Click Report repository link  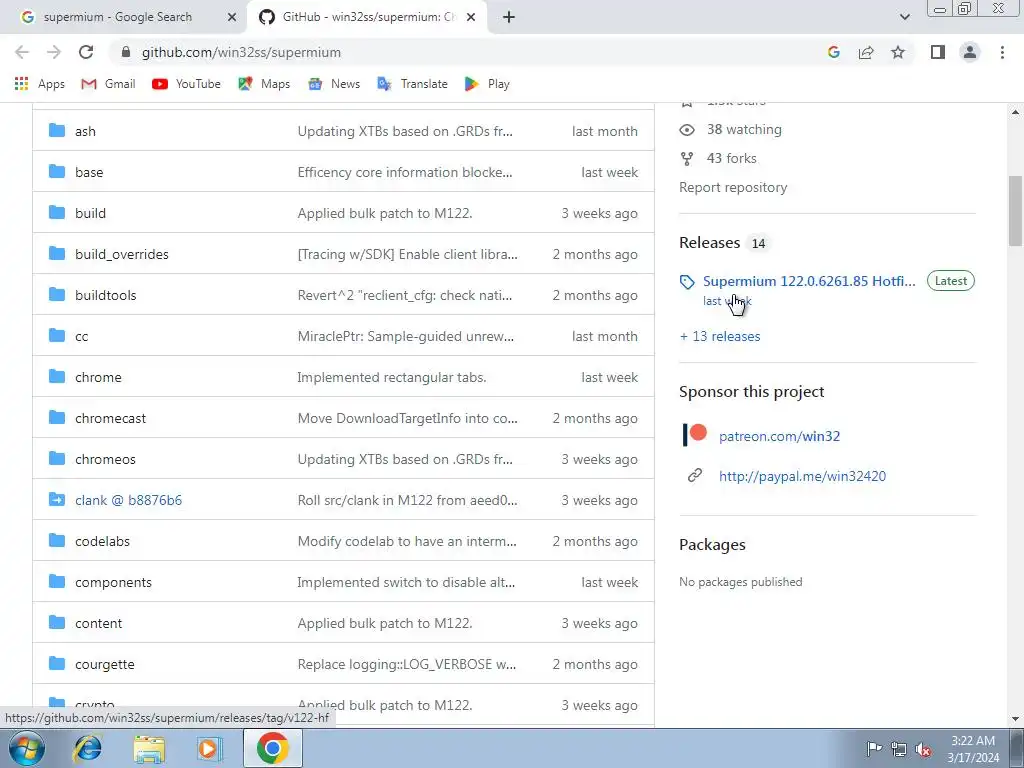[x=733, y=187]
